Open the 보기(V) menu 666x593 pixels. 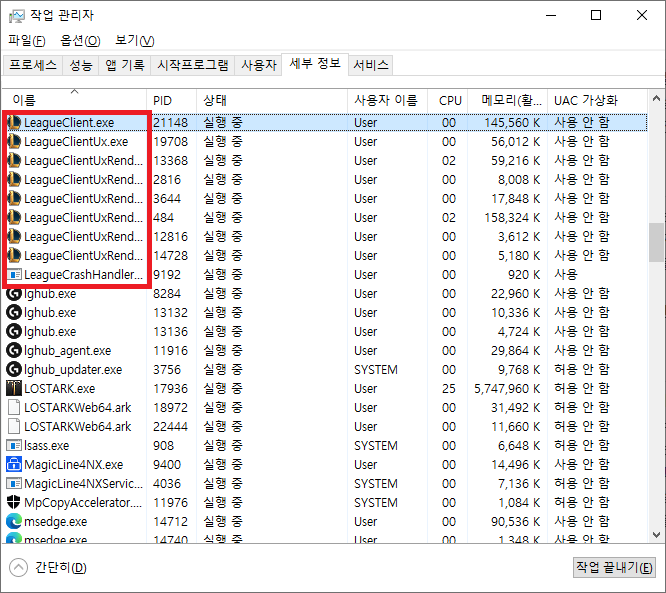pos(135,41)
